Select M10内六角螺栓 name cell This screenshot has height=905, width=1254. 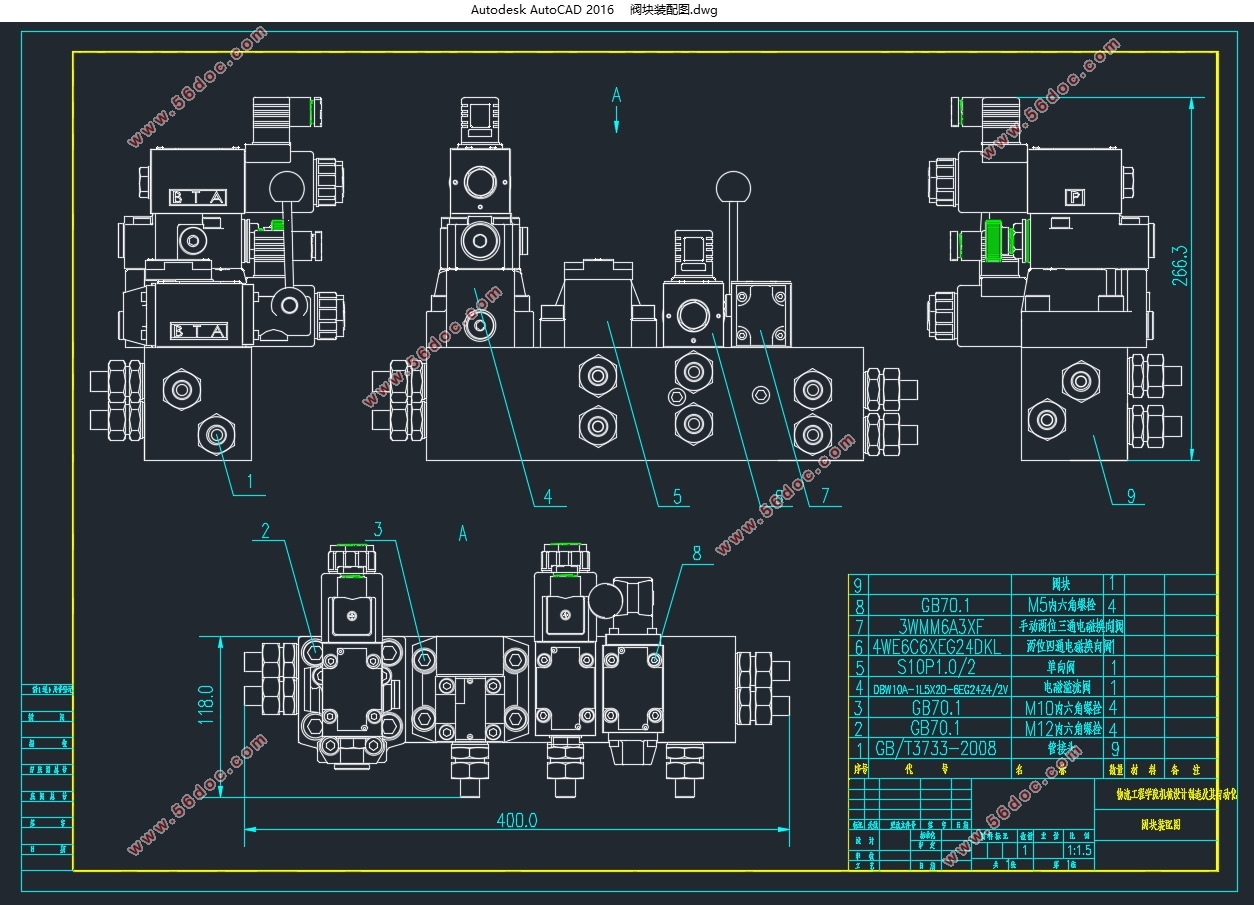[1062, 708]
